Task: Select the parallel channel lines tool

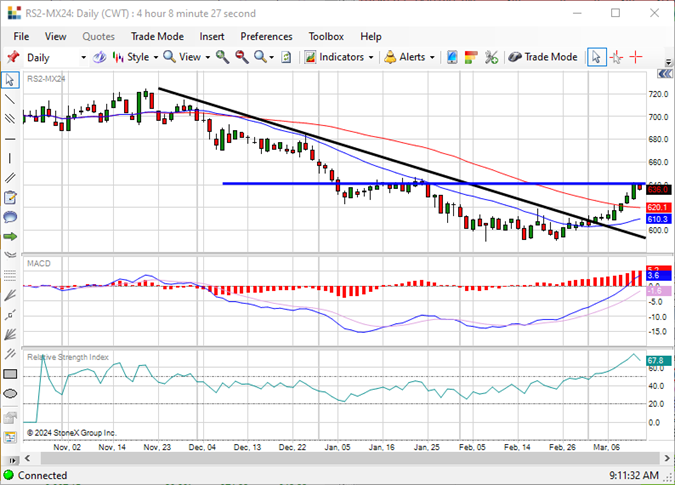Action: (x=10, y=119)
